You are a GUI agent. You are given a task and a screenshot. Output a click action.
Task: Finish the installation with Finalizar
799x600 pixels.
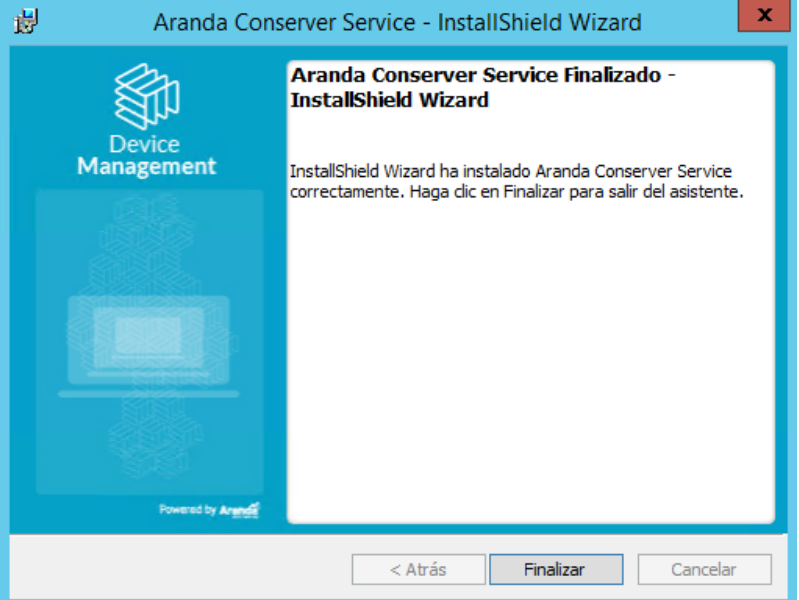click(x=556, y=569)
